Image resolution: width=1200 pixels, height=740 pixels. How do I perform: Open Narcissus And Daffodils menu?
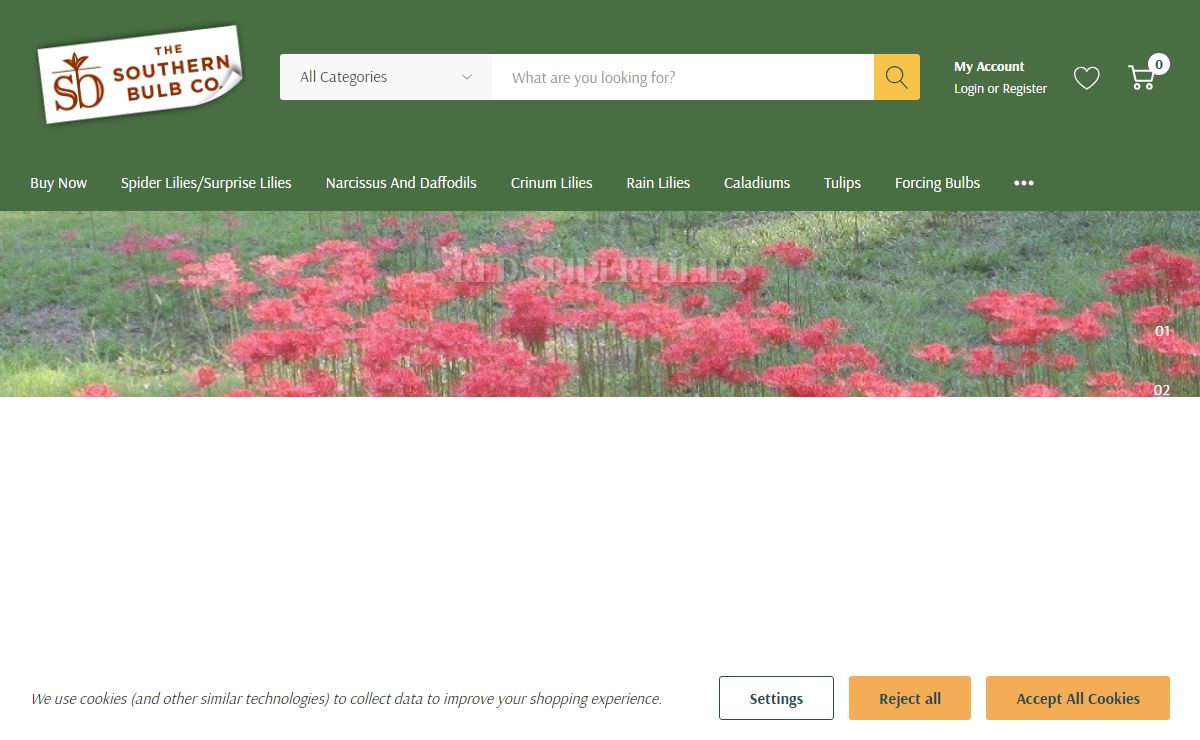click(401, 183)
